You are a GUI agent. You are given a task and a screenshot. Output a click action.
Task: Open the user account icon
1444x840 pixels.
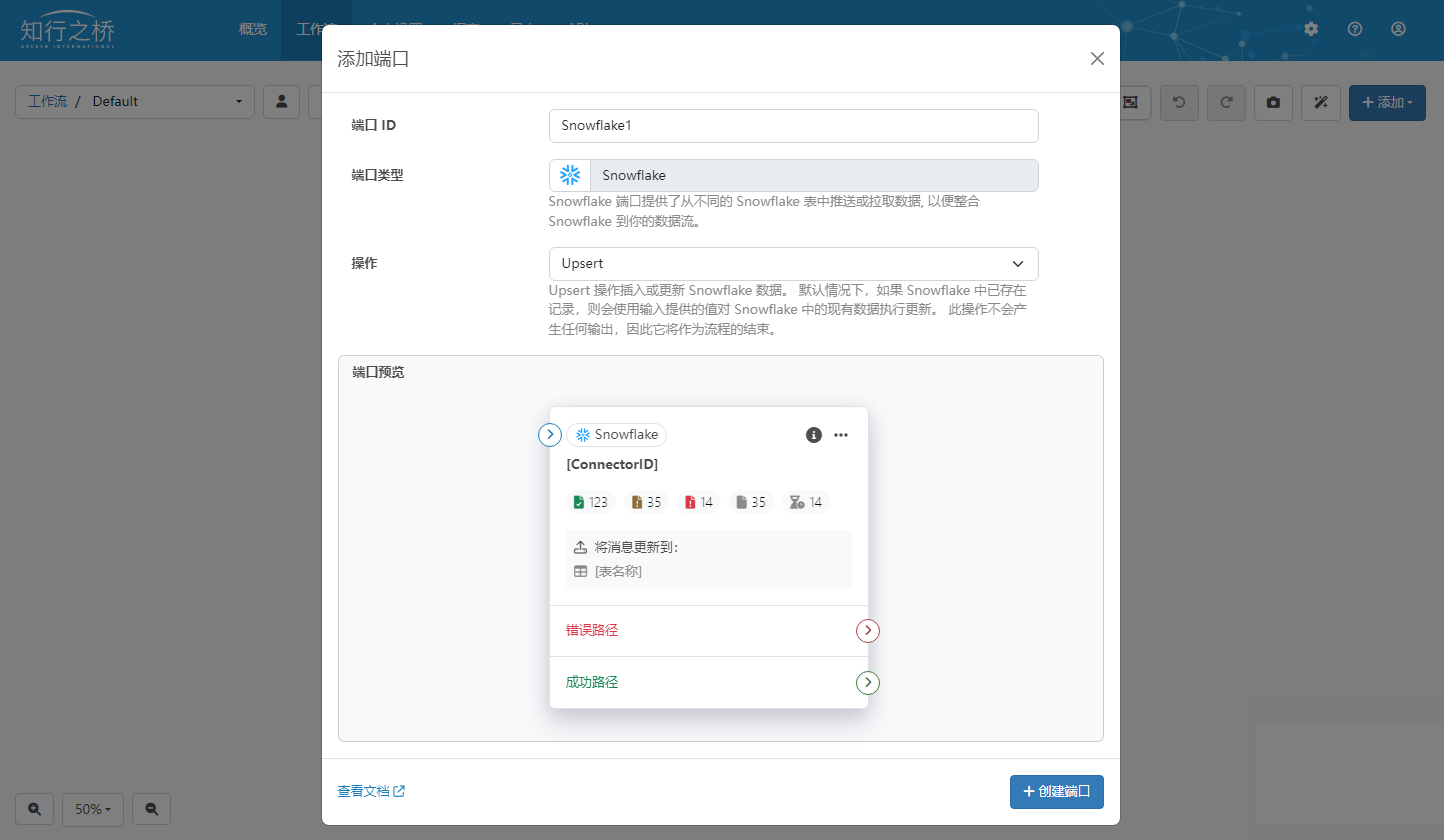(x=1398, y=29)
